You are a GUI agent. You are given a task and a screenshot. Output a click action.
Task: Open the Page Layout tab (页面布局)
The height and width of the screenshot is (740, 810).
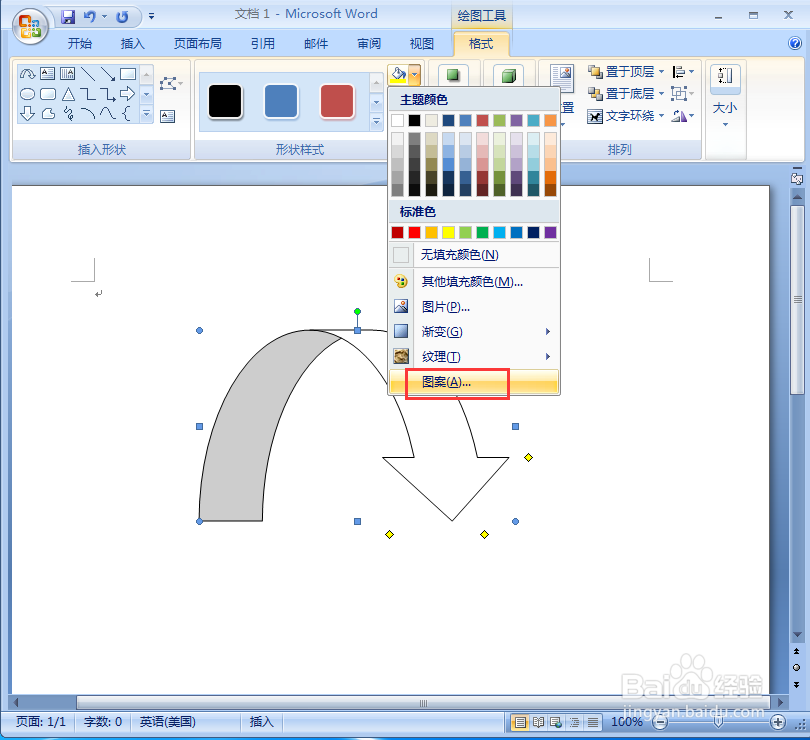pyautogui.click(x=198, y=44)
